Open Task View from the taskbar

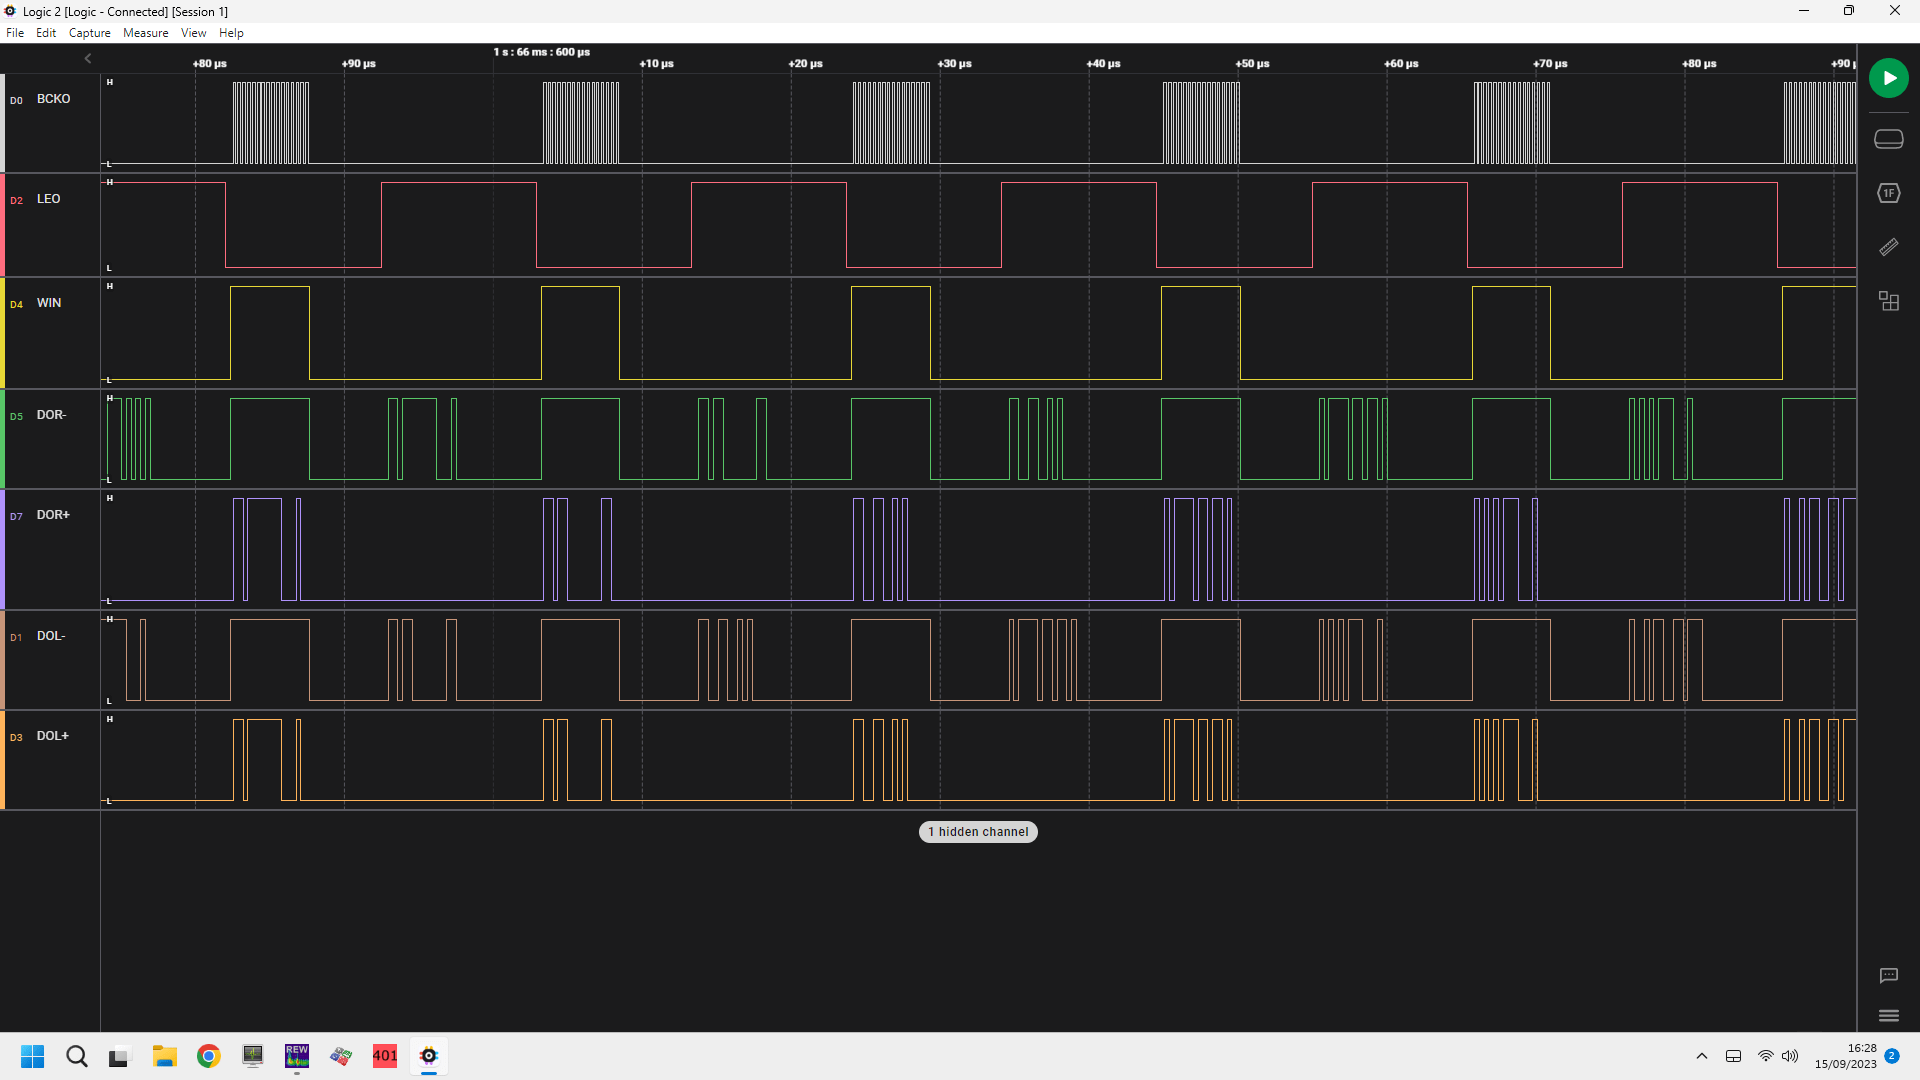[121, 1056]
